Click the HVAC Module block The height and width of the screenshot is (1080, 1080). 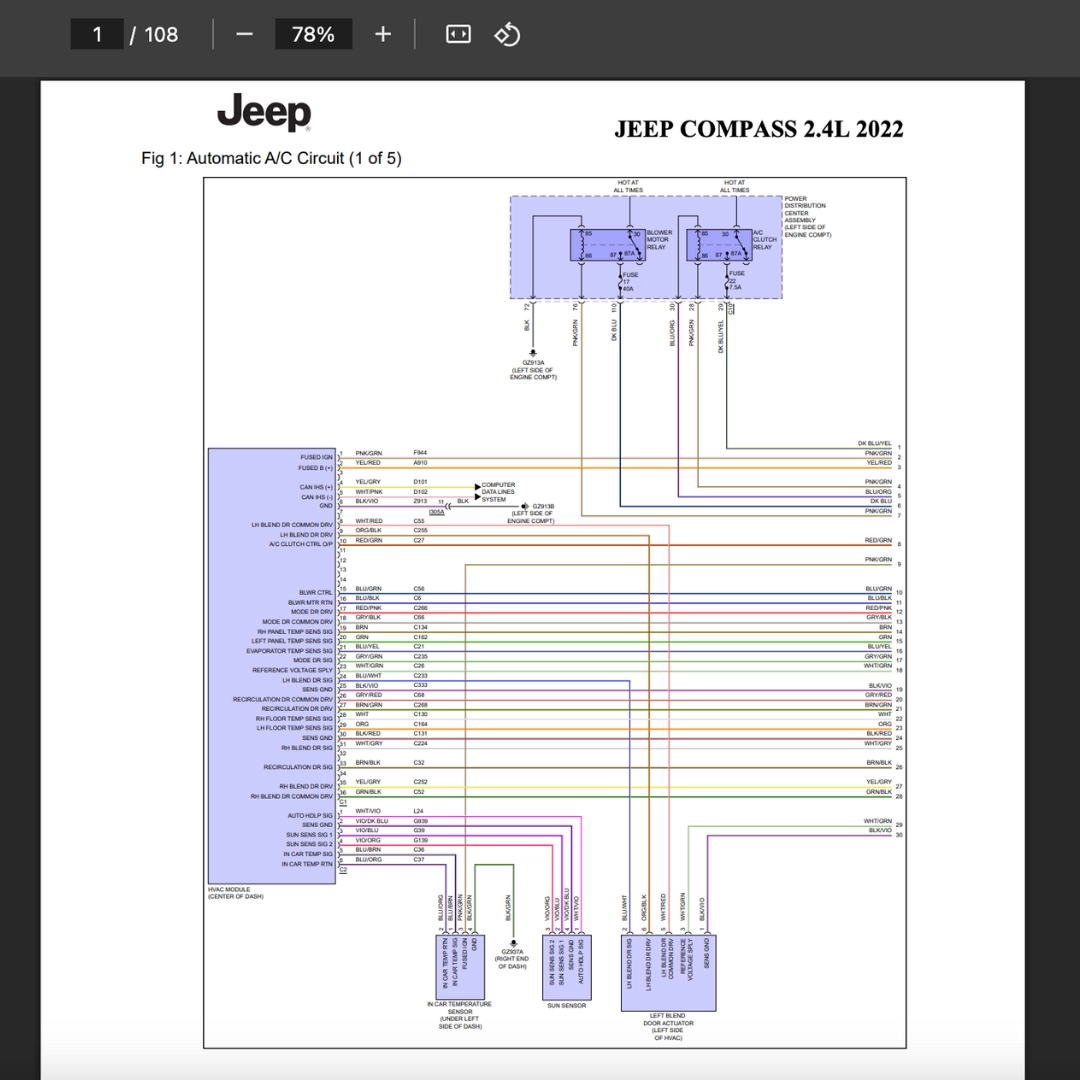point(272,665)
